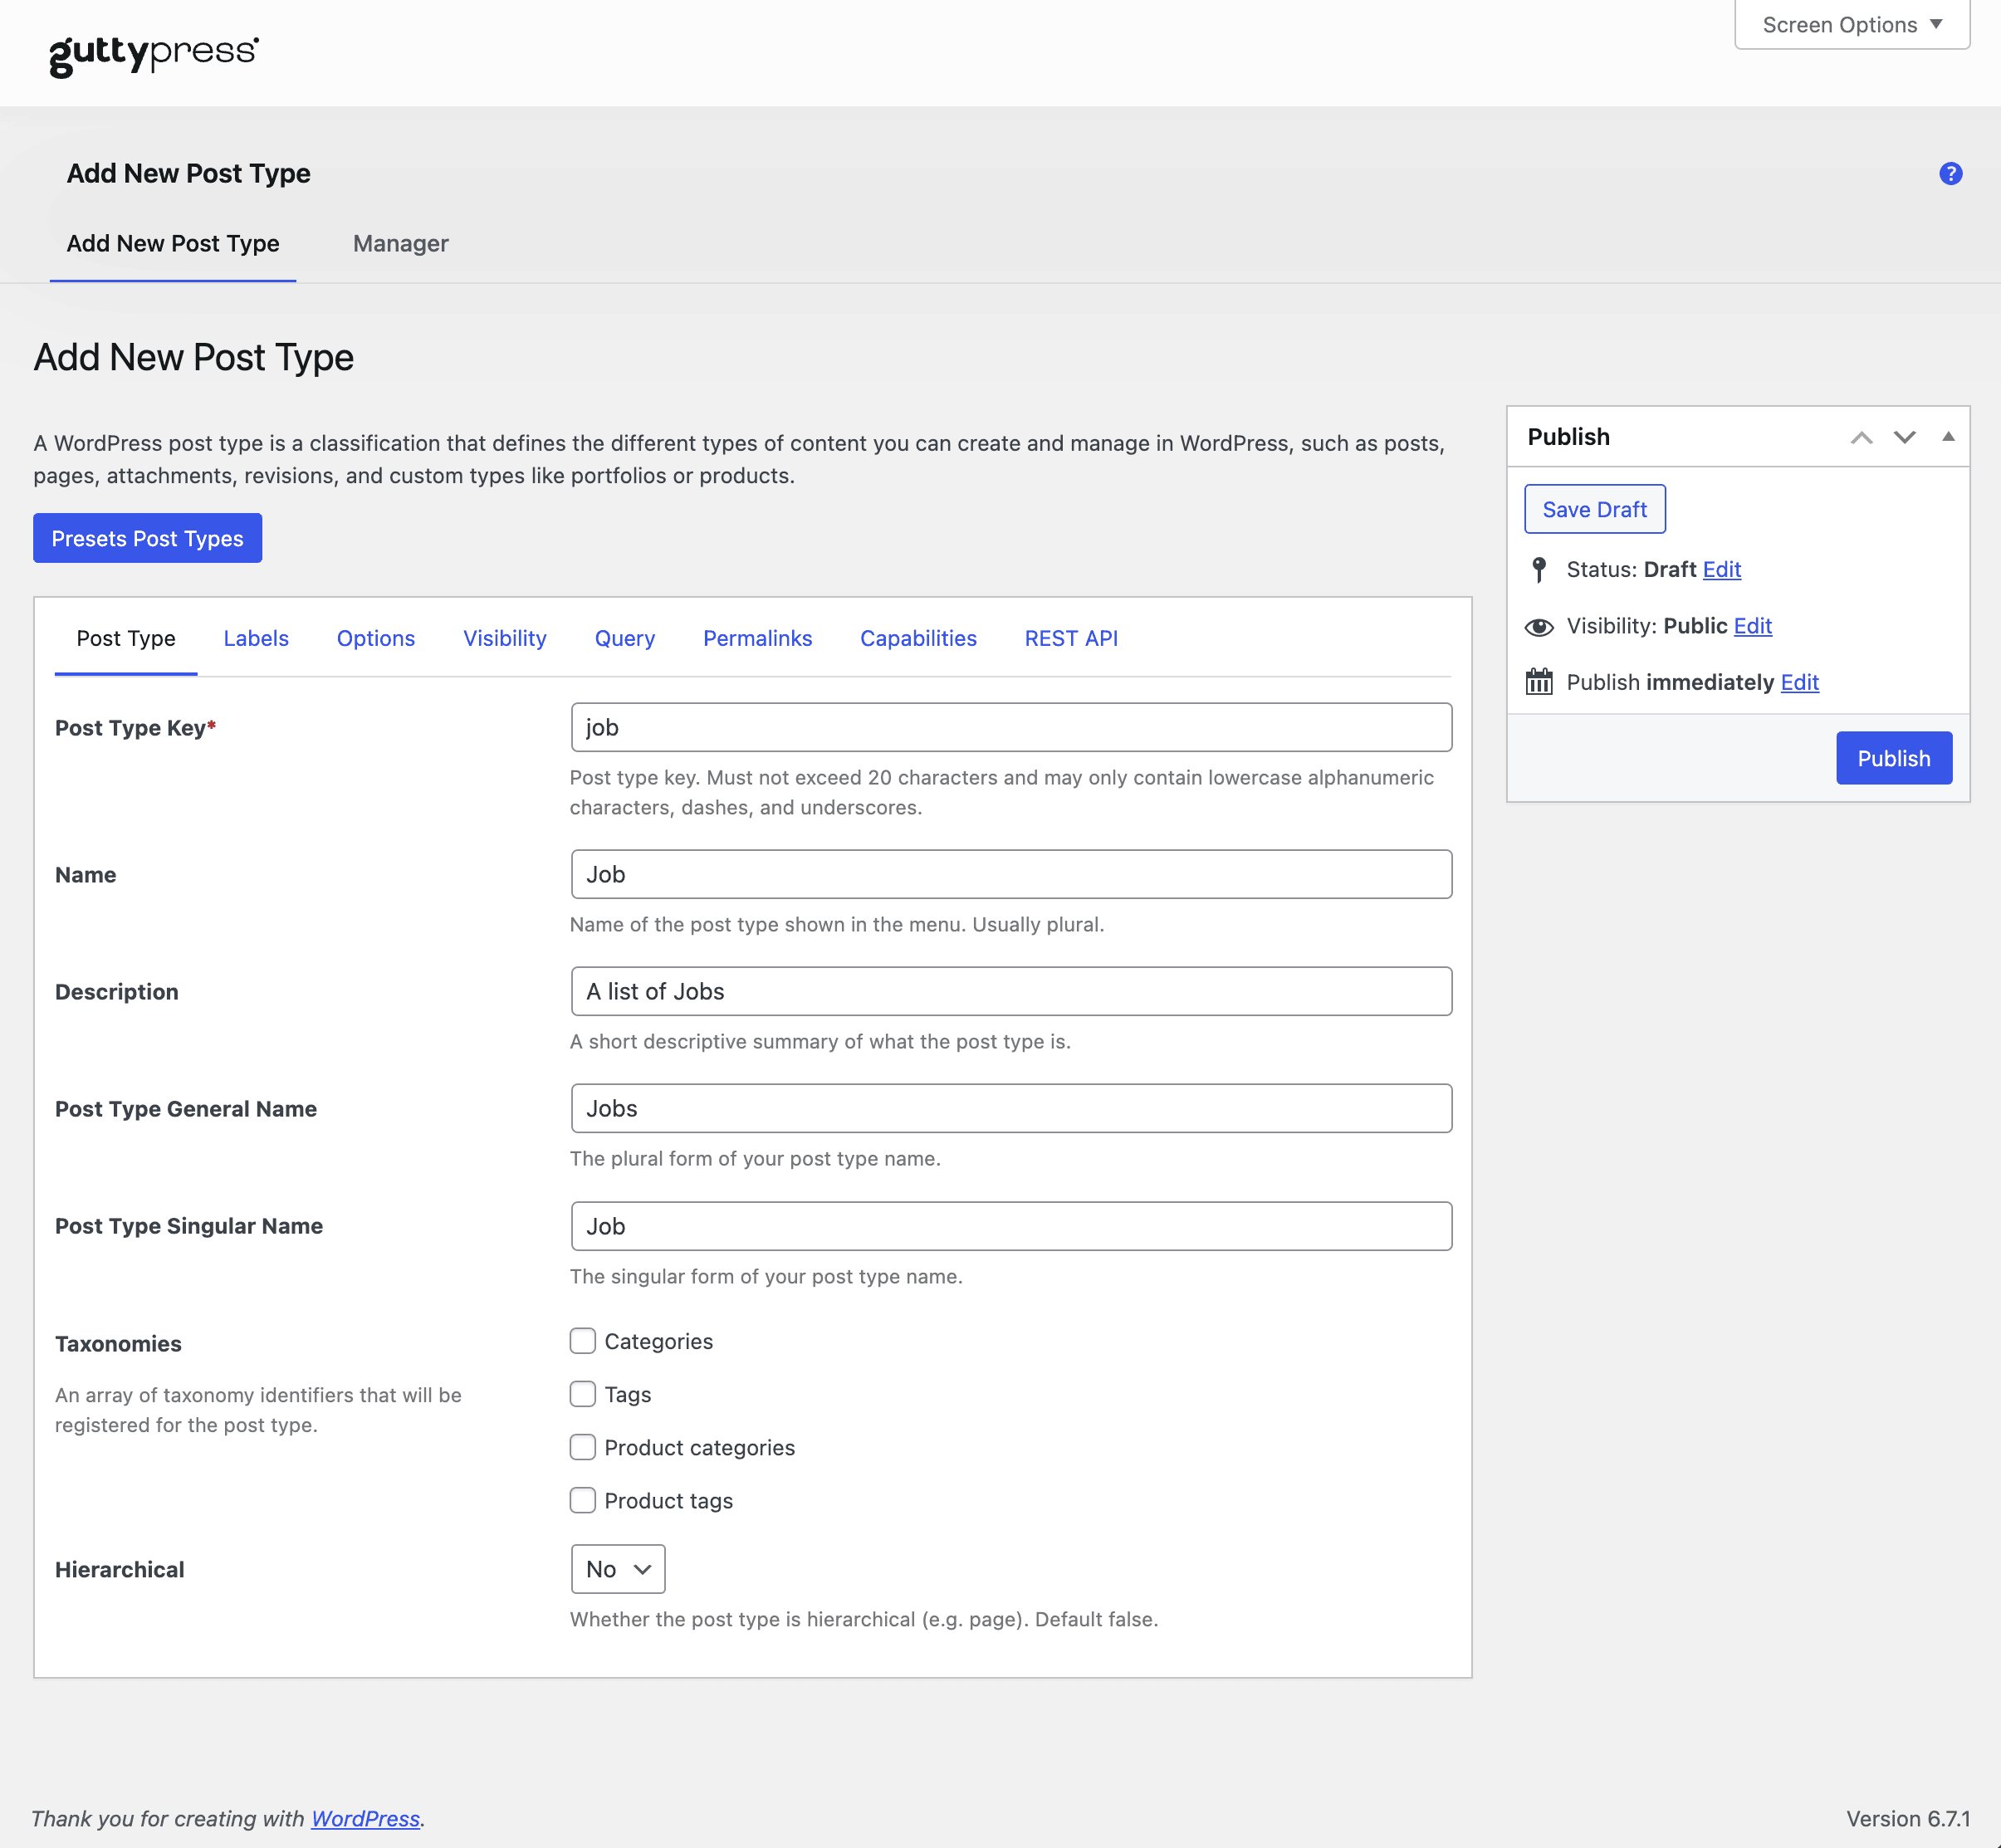Click the Save Draft button
Viewport: 2001px width, 1848px height.
(1594, 509)
